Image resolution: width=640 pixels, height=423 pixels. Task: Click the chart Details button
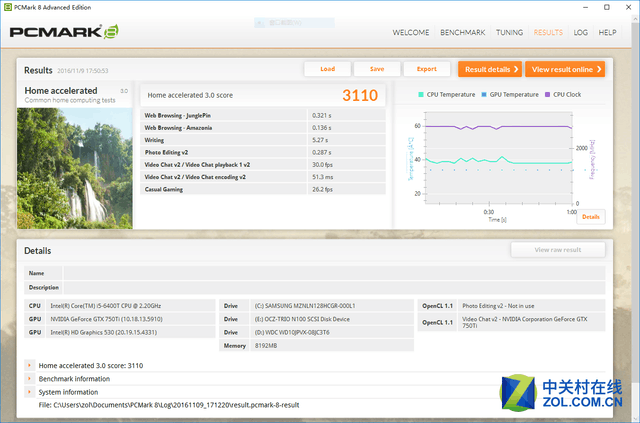(591, 217)
